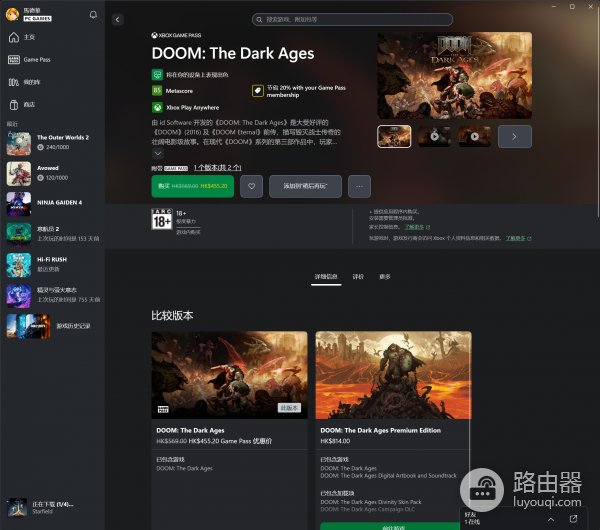Play the third media video thumbnail
This screenshot has width=600, height=530.
[474, 136]
